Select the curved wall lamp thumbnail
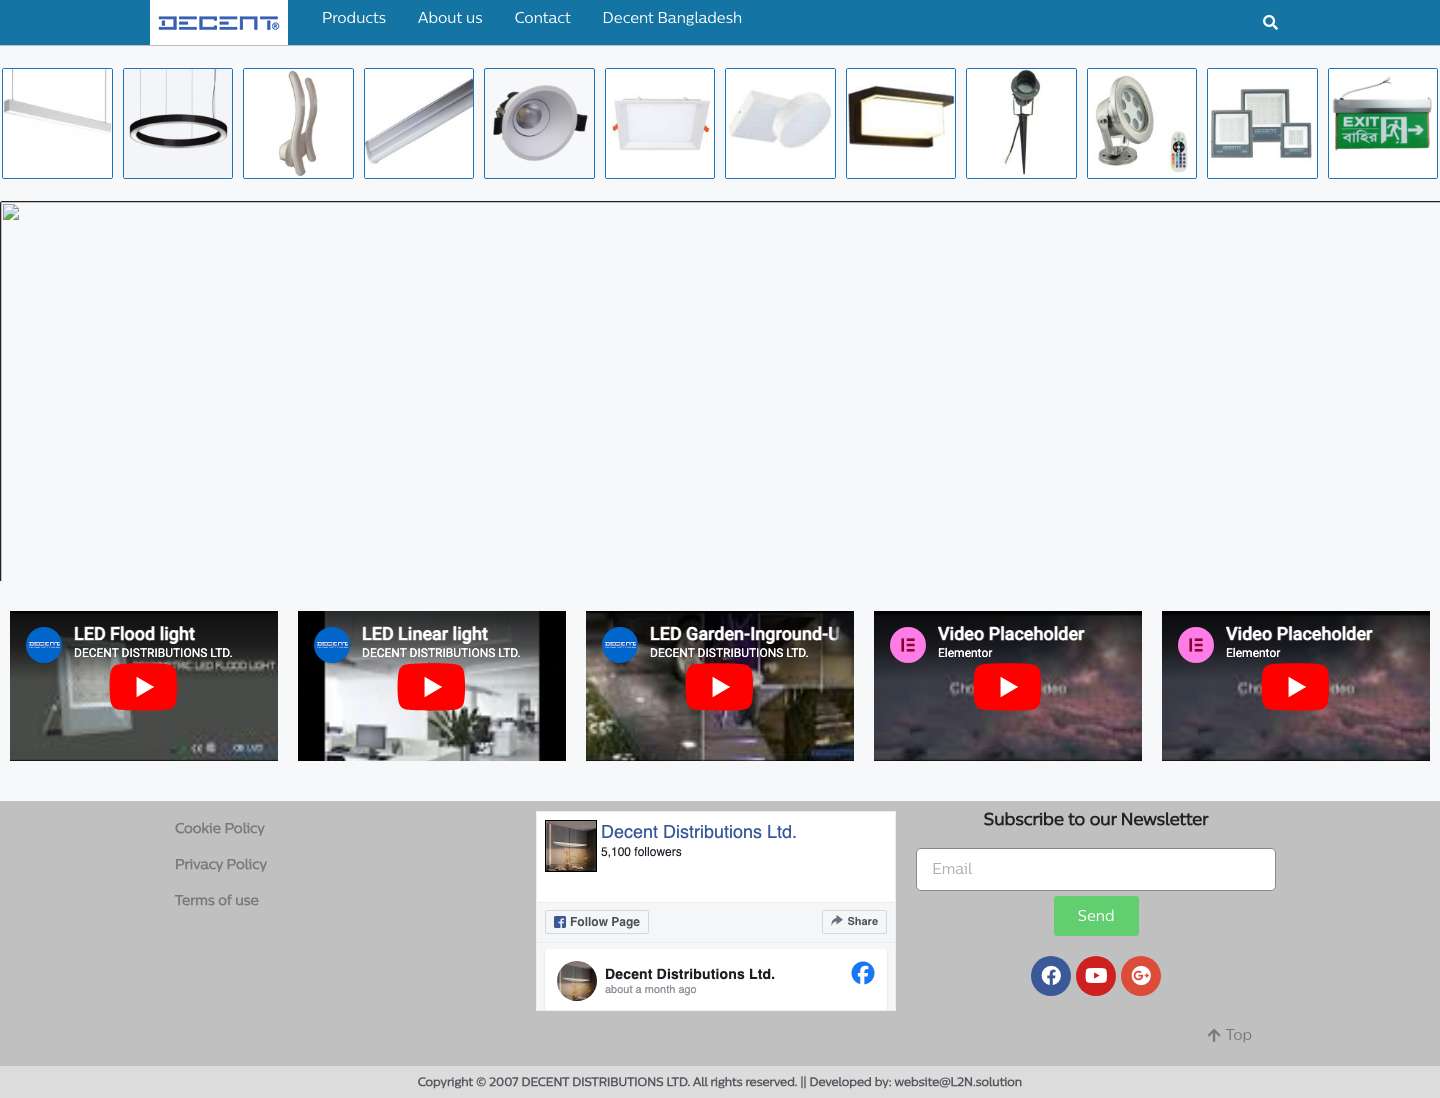The image size is (1440, 1098). [298, 124]
